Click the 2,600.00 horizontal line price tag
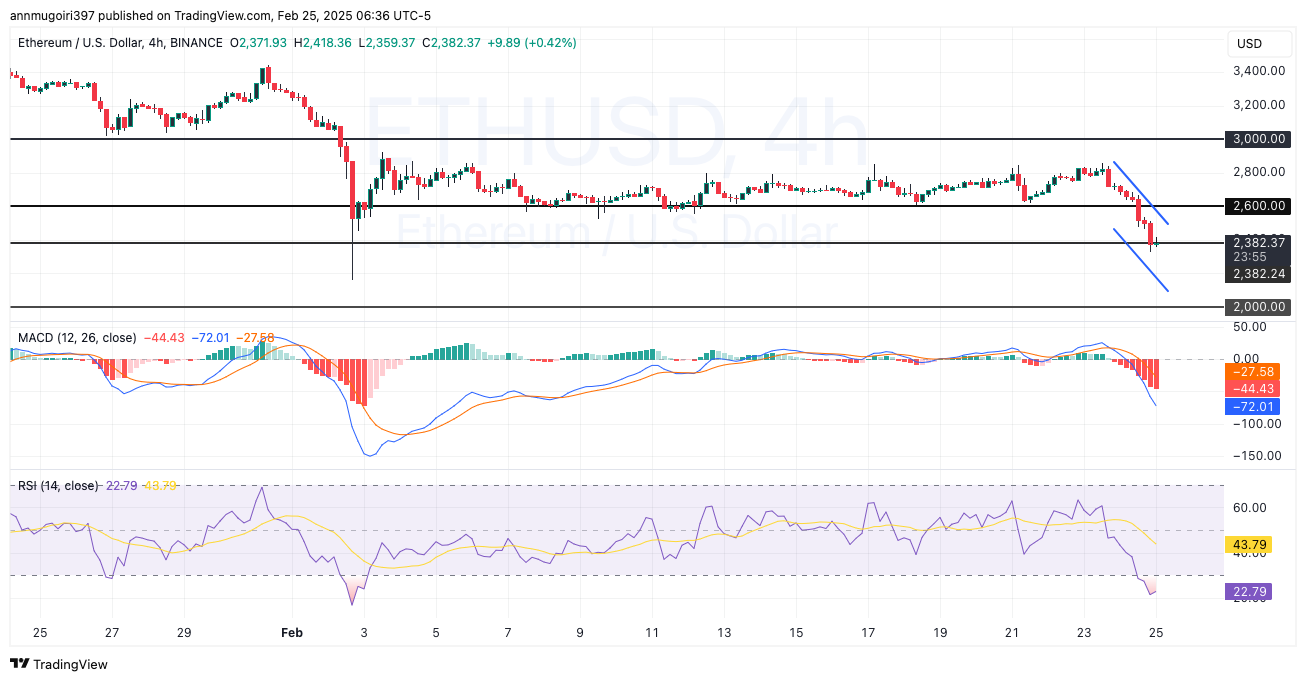 [x=1259, y=206]
